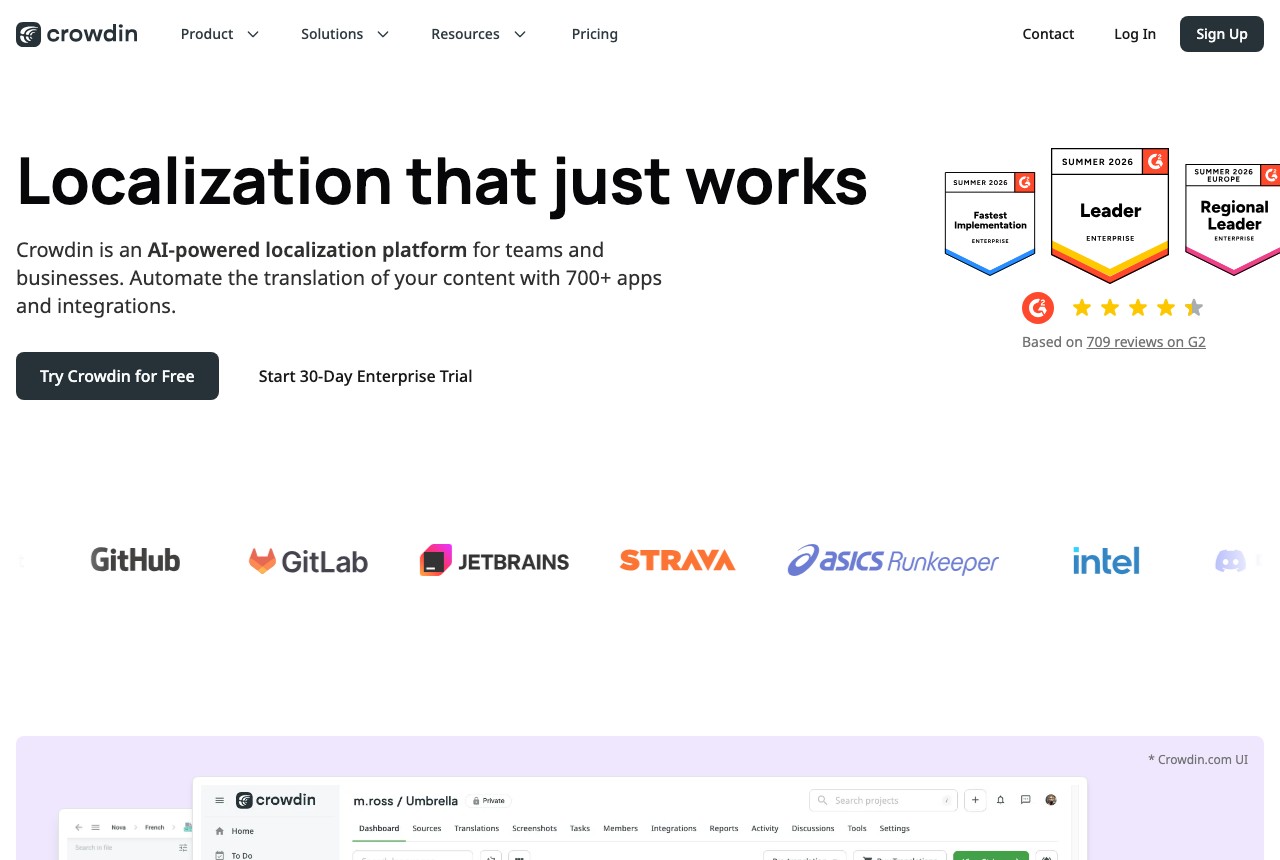Go to the Contact page
The image size is (1280, 860).
click(1048, 34)
